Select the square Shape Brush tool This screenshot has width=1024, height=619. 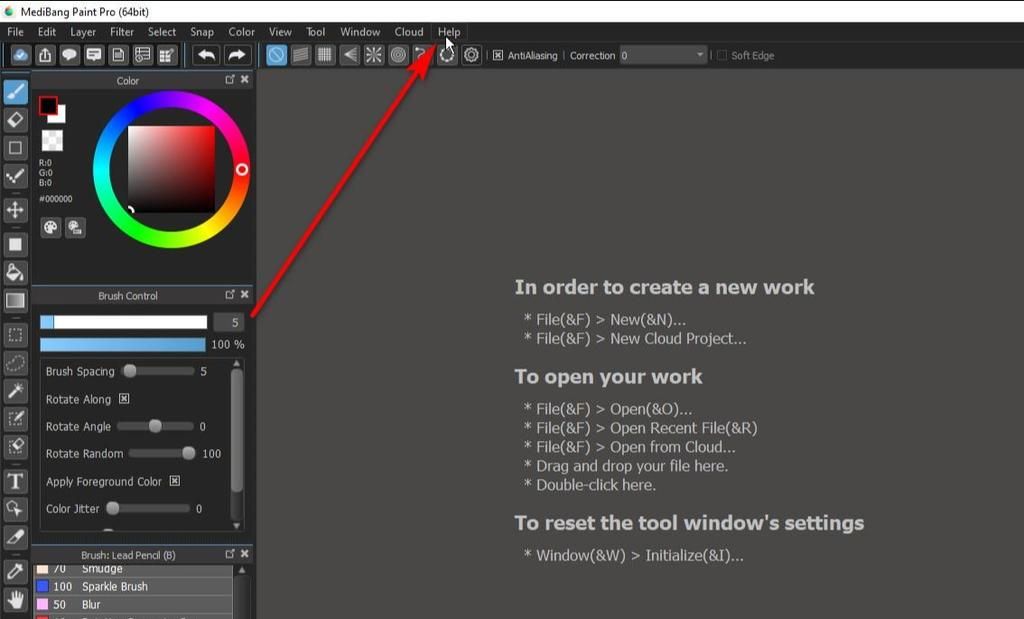coord(16,148)
